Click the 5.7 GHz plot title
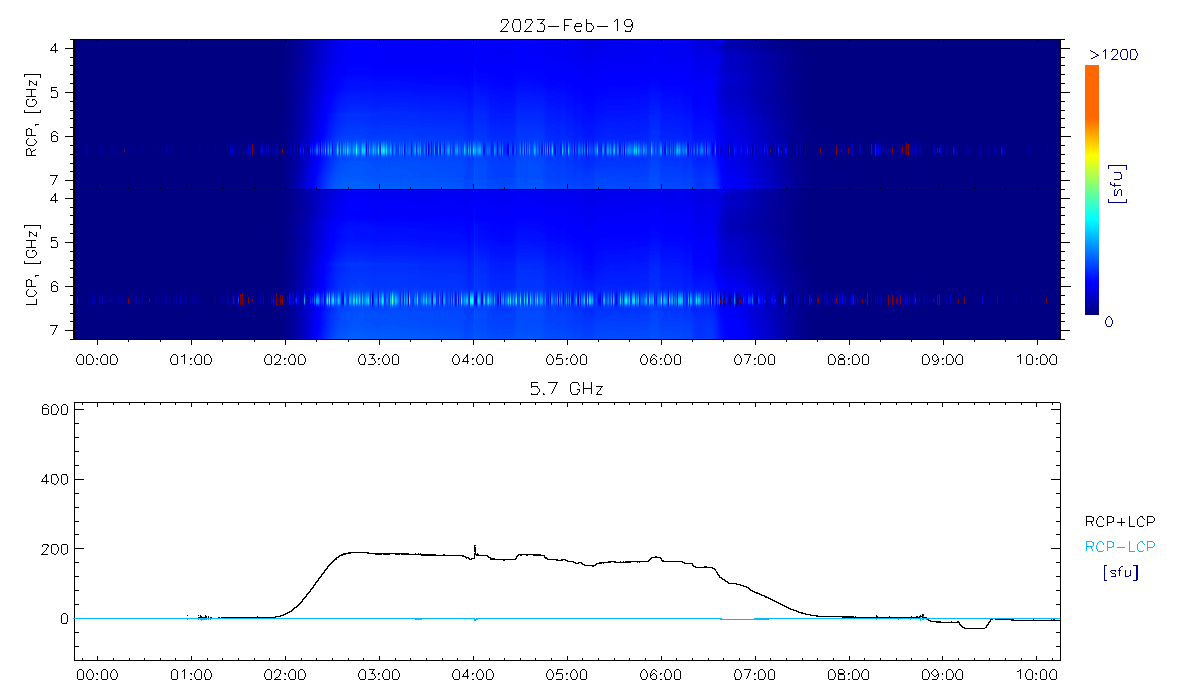The height and width of the screenshot is (700, 1200). pyautogui.click(x=567, y=387)
